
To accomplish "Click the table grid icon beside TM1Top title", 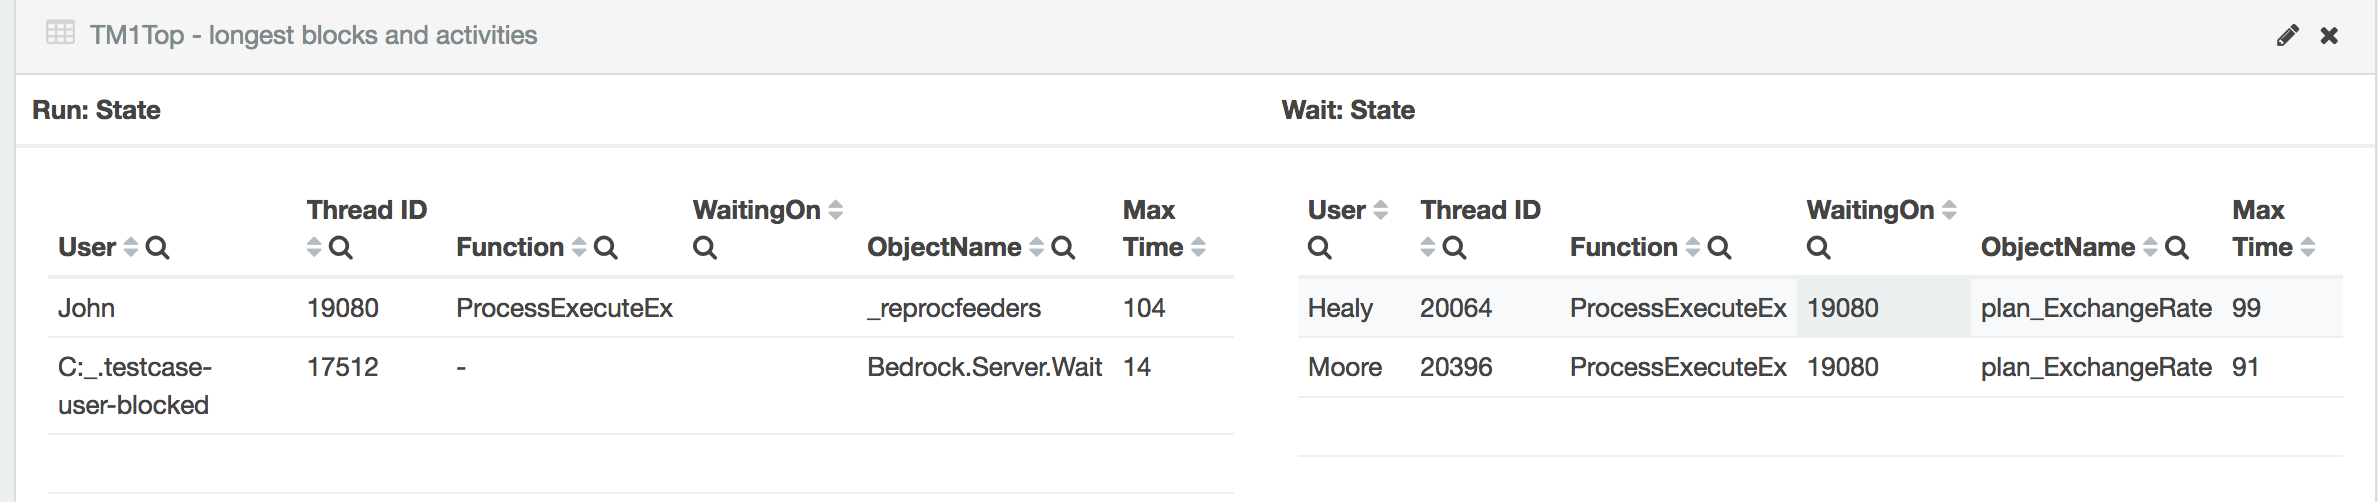I will tap(60, 33).
